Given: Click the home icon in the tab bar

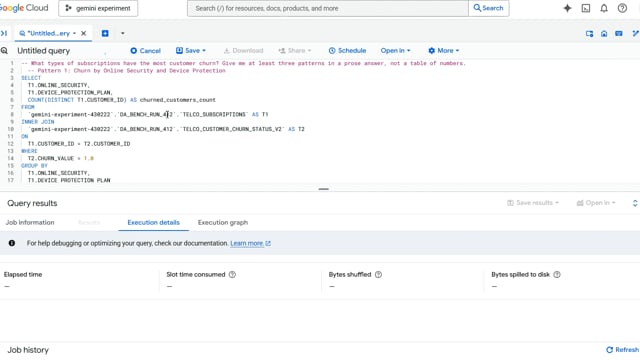Looking at the screenshot, I should [x=604, y=34].
